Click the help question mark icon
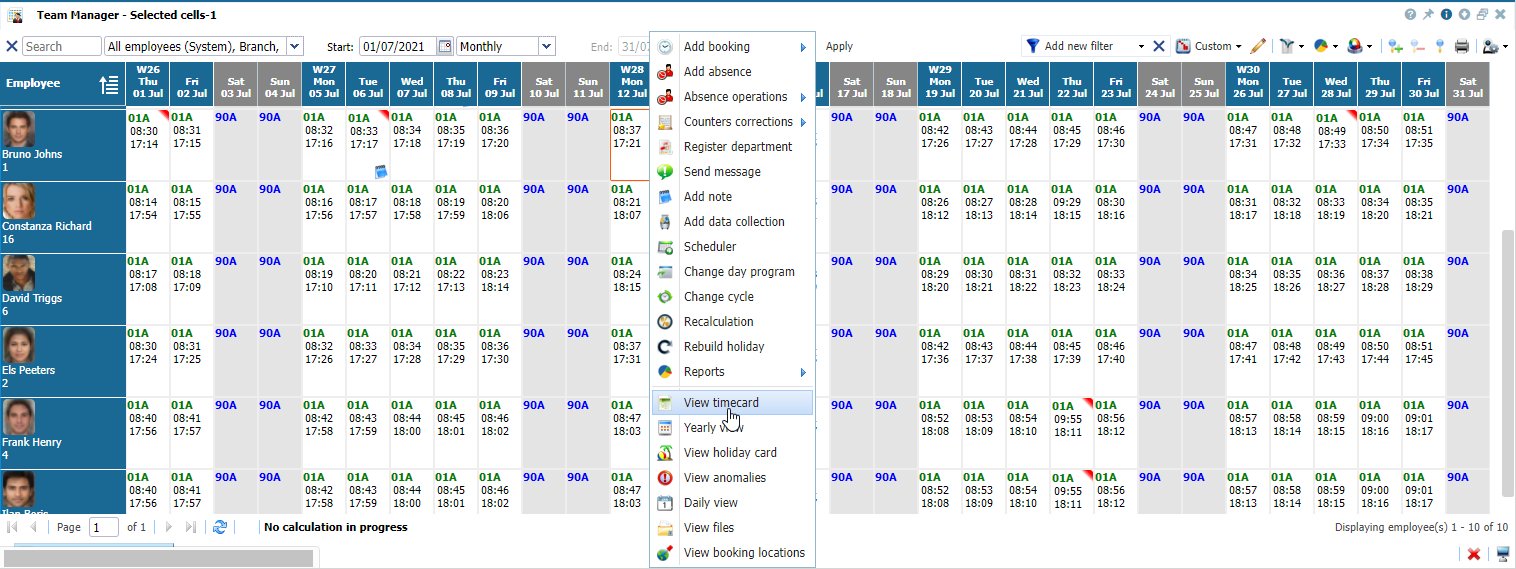 click(1410, 15)
